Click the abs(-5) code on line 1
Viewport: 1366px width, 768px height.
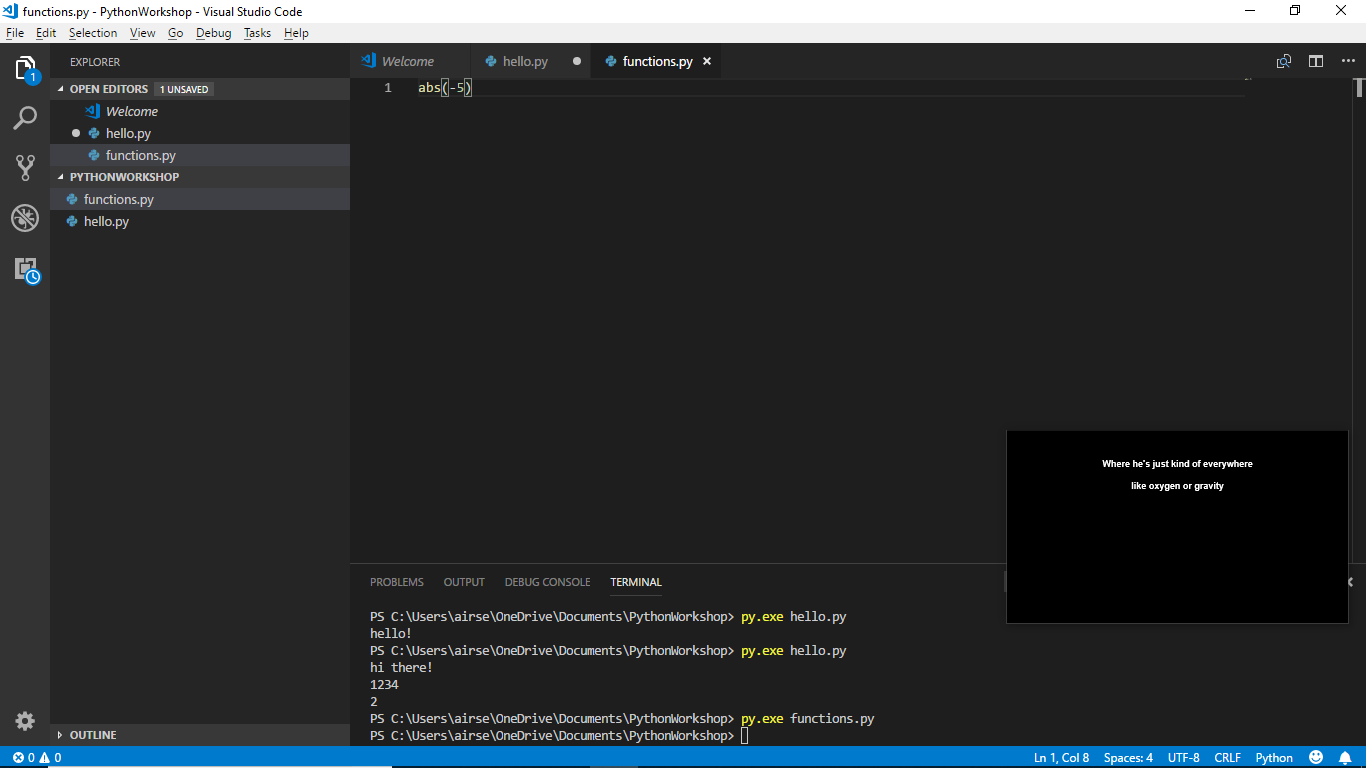pyautogui.click(x=444, y=88)
